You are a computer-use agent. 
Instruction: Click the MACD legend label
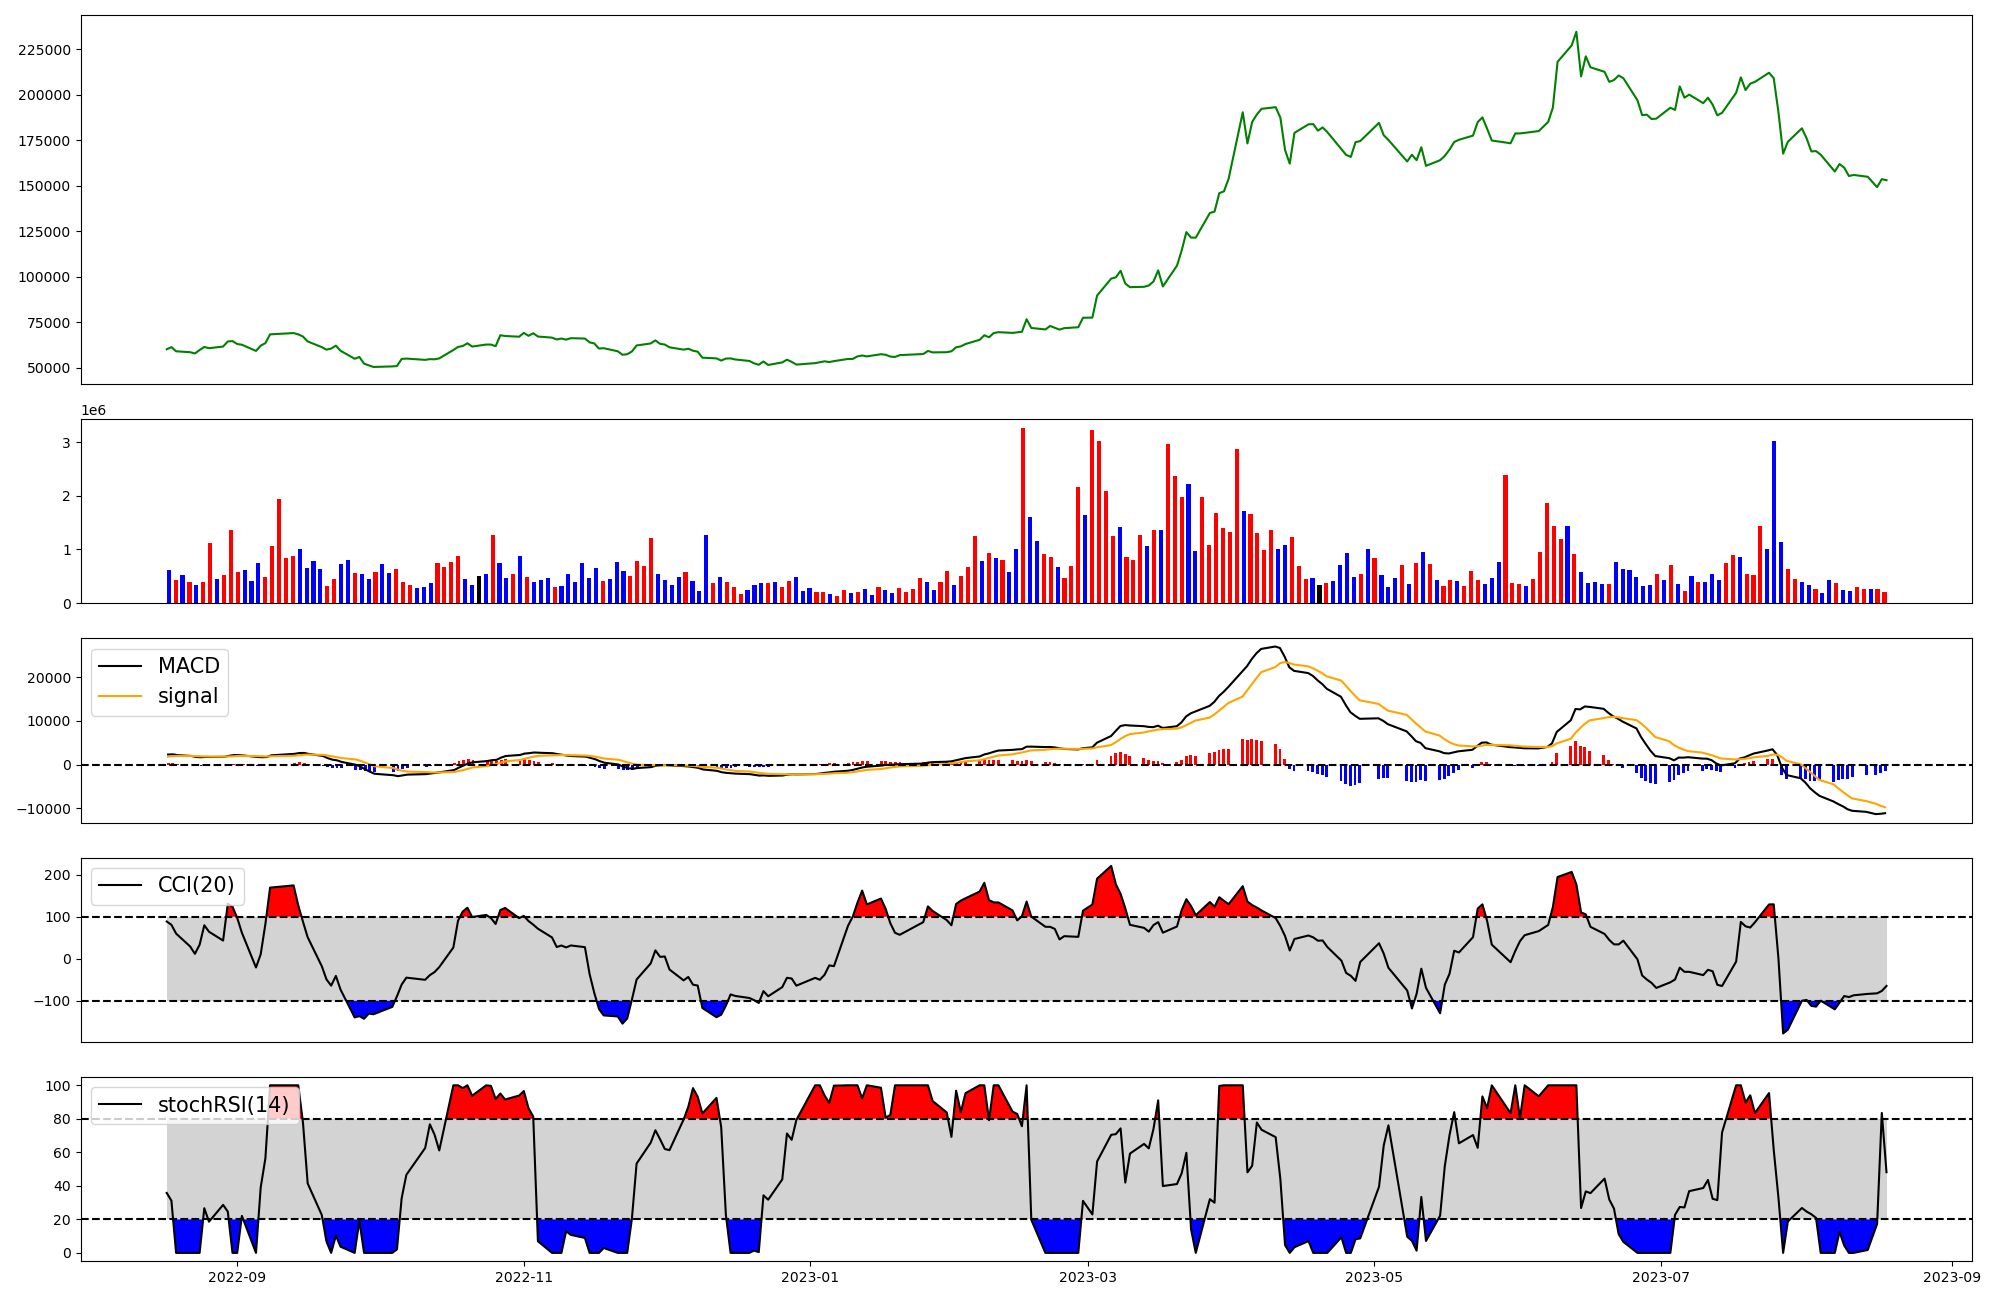click(x=188, y=666)
